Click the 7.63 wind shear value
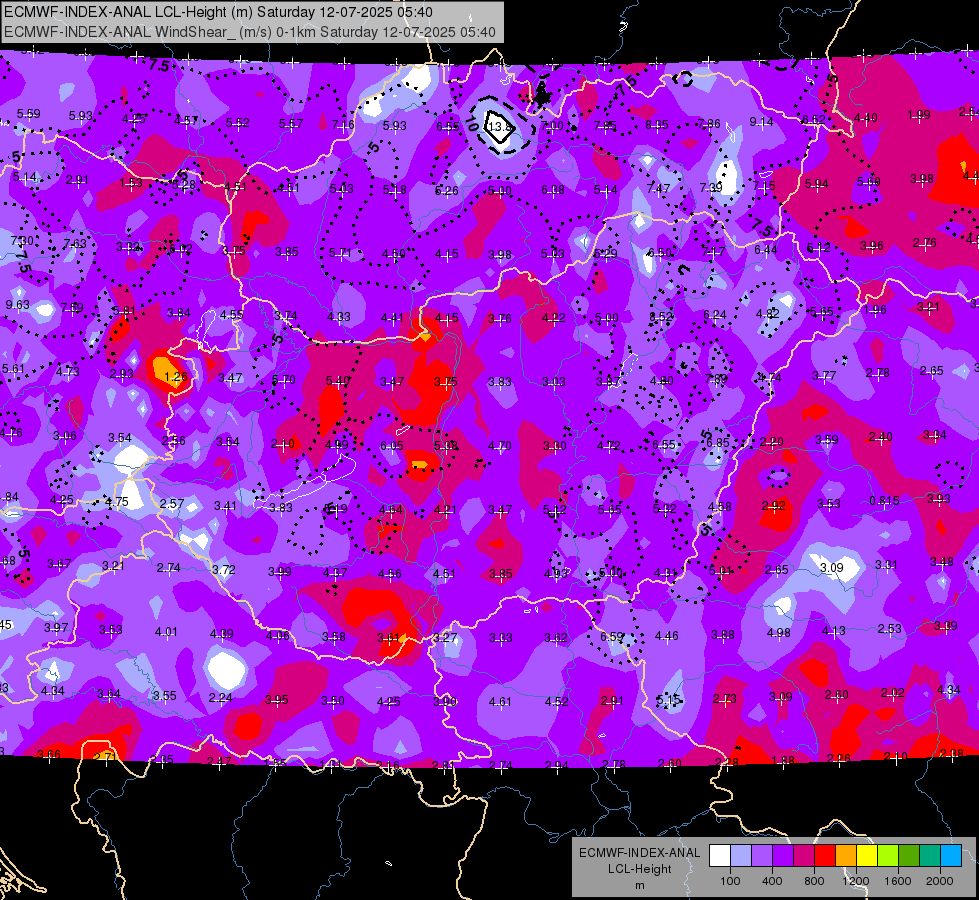 click(x=74, y=244)
